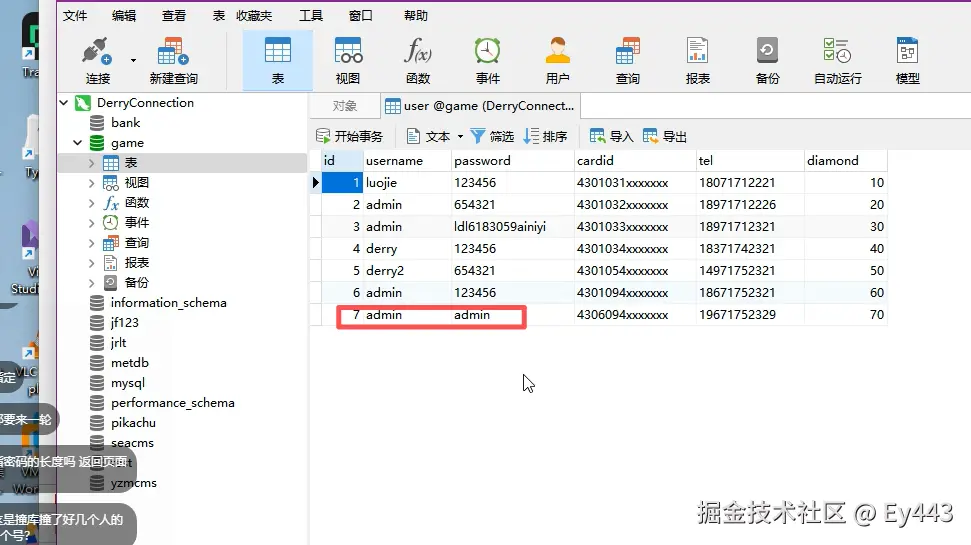Select the luojie username cell

tap(407, 183)
